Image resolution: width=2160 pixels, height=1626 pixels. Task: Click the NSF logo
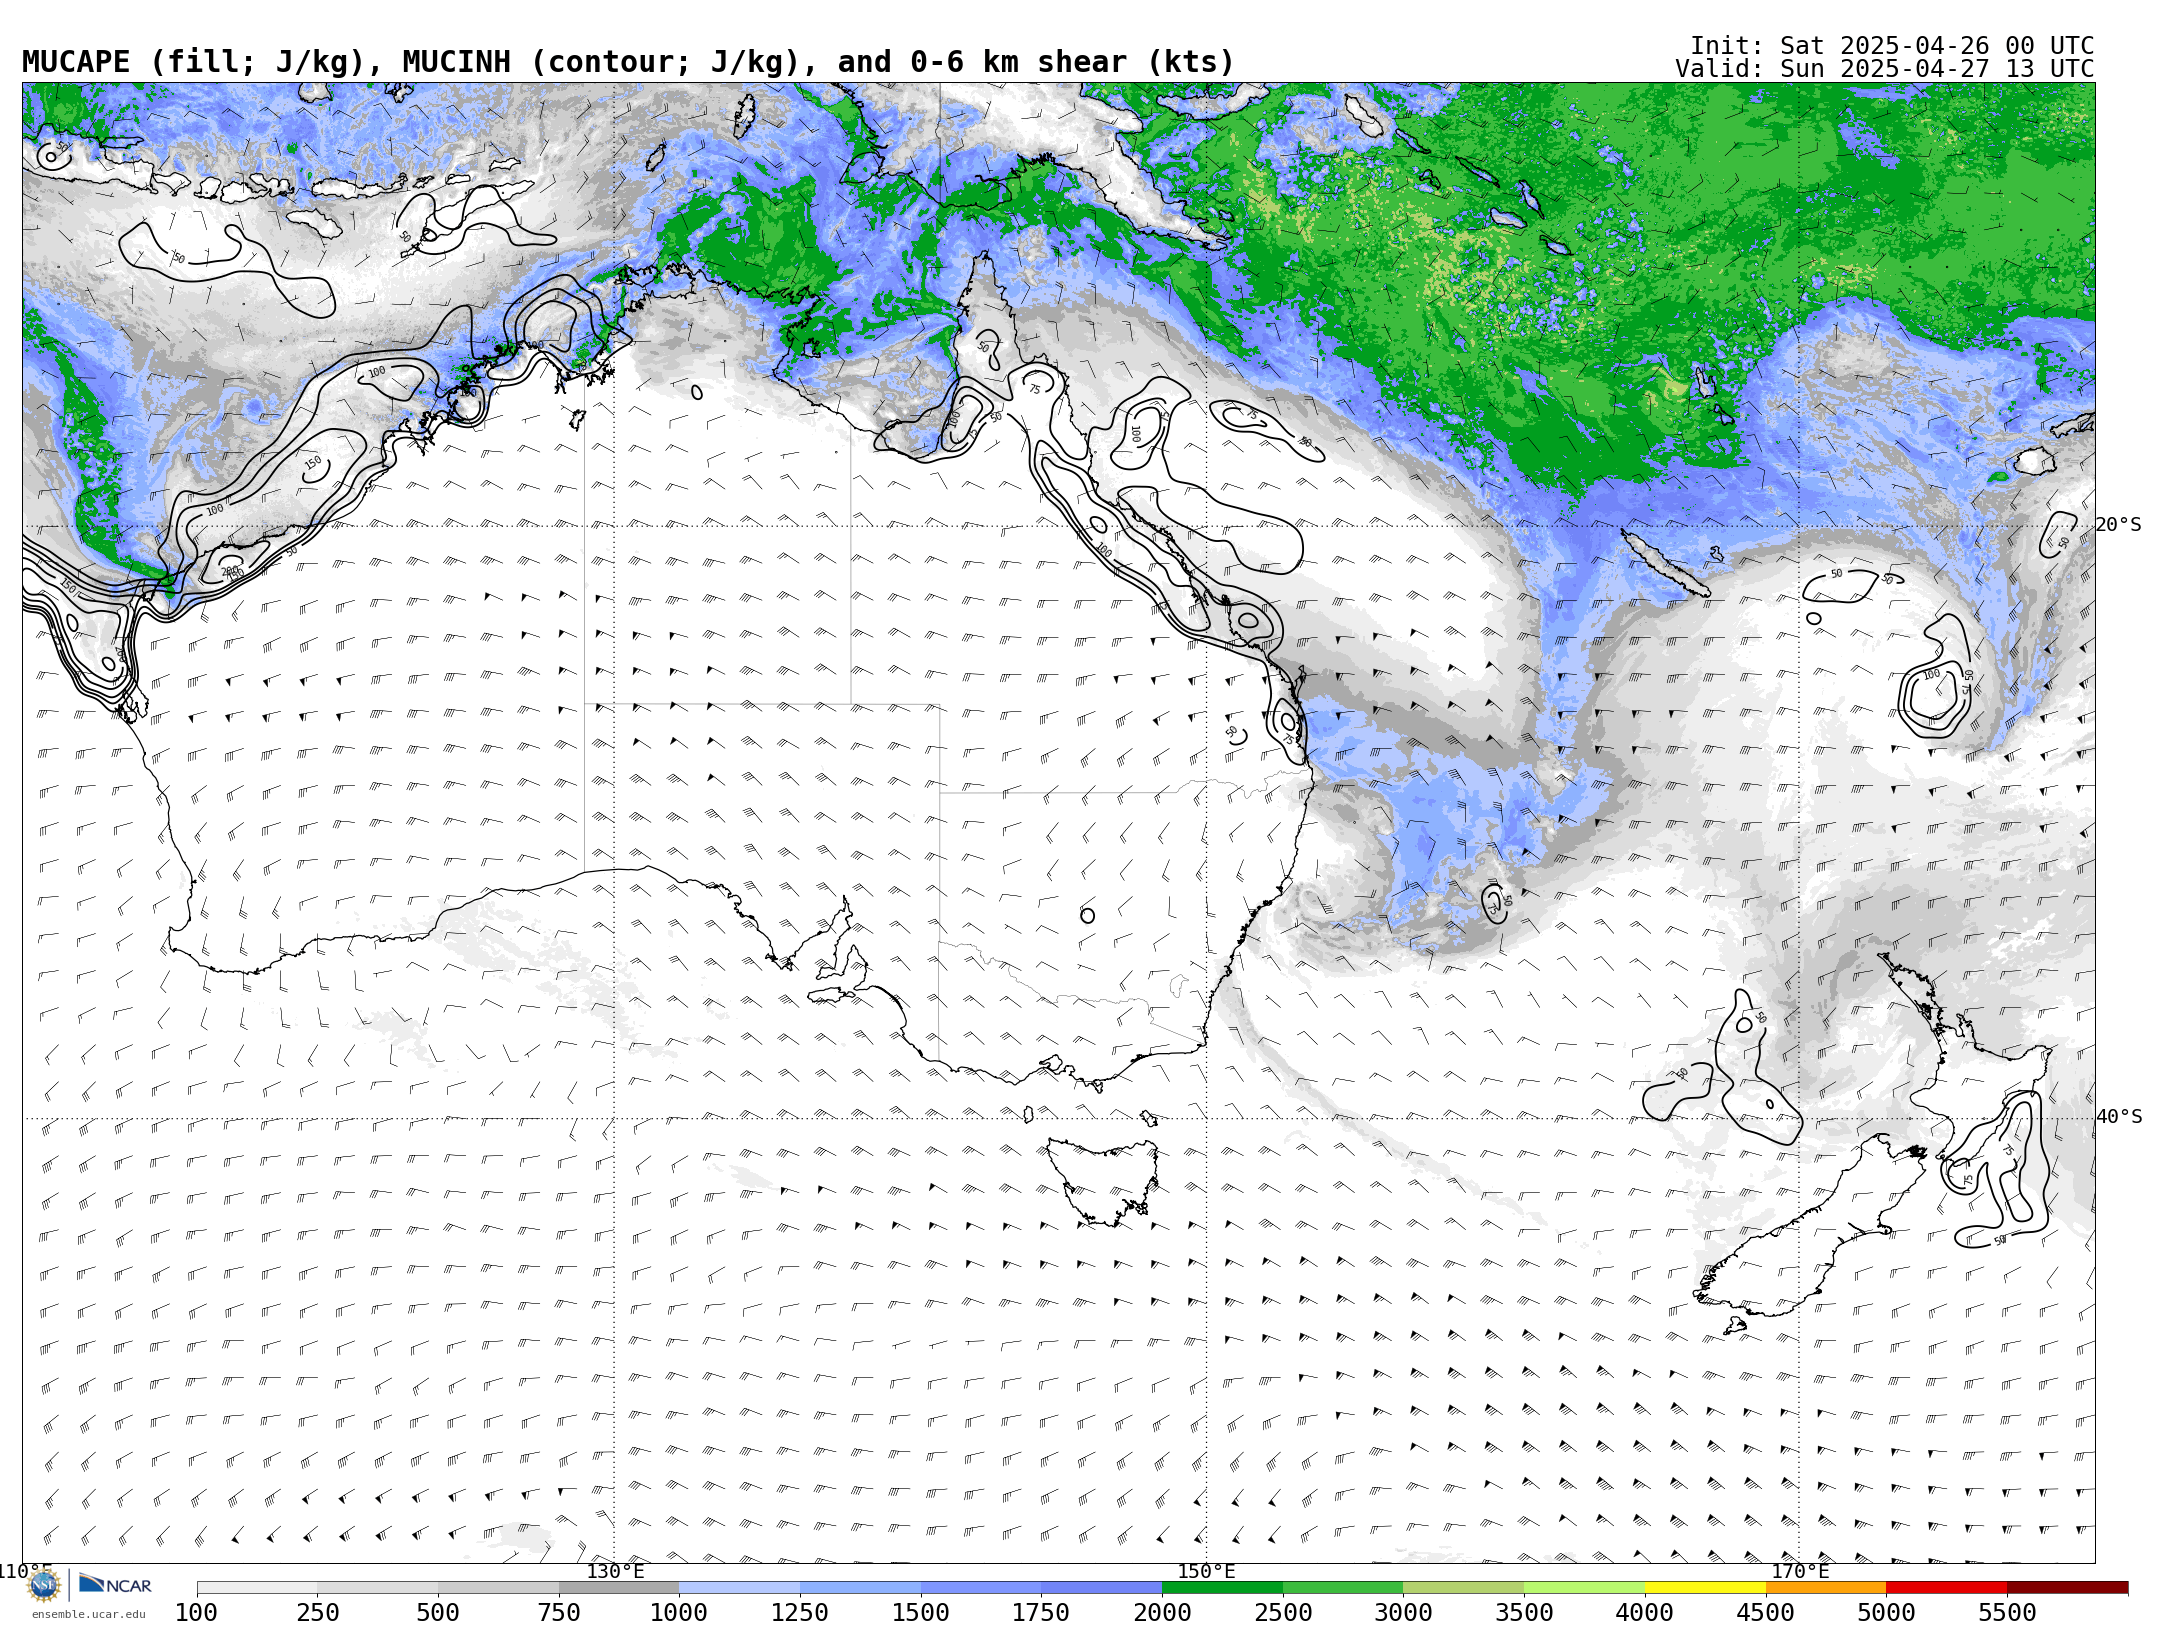44,1585
